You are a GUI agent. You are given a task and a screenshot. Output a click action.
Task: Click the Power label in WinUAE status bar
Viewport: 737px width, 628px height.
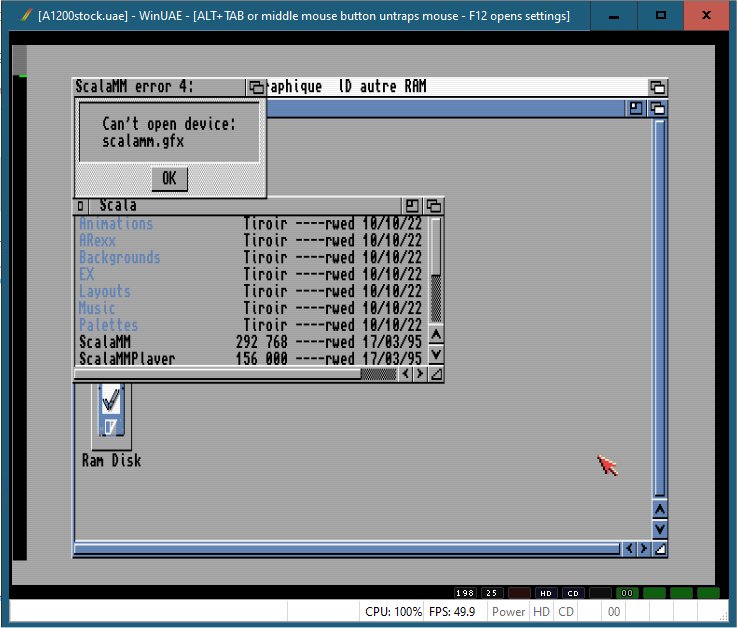point(508,612)
